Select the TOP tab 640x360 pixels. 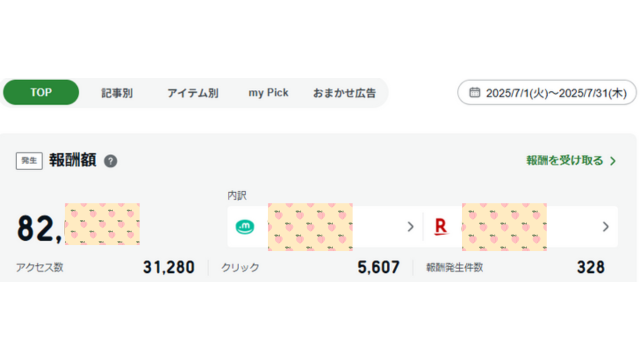click(x=41, y=92)
